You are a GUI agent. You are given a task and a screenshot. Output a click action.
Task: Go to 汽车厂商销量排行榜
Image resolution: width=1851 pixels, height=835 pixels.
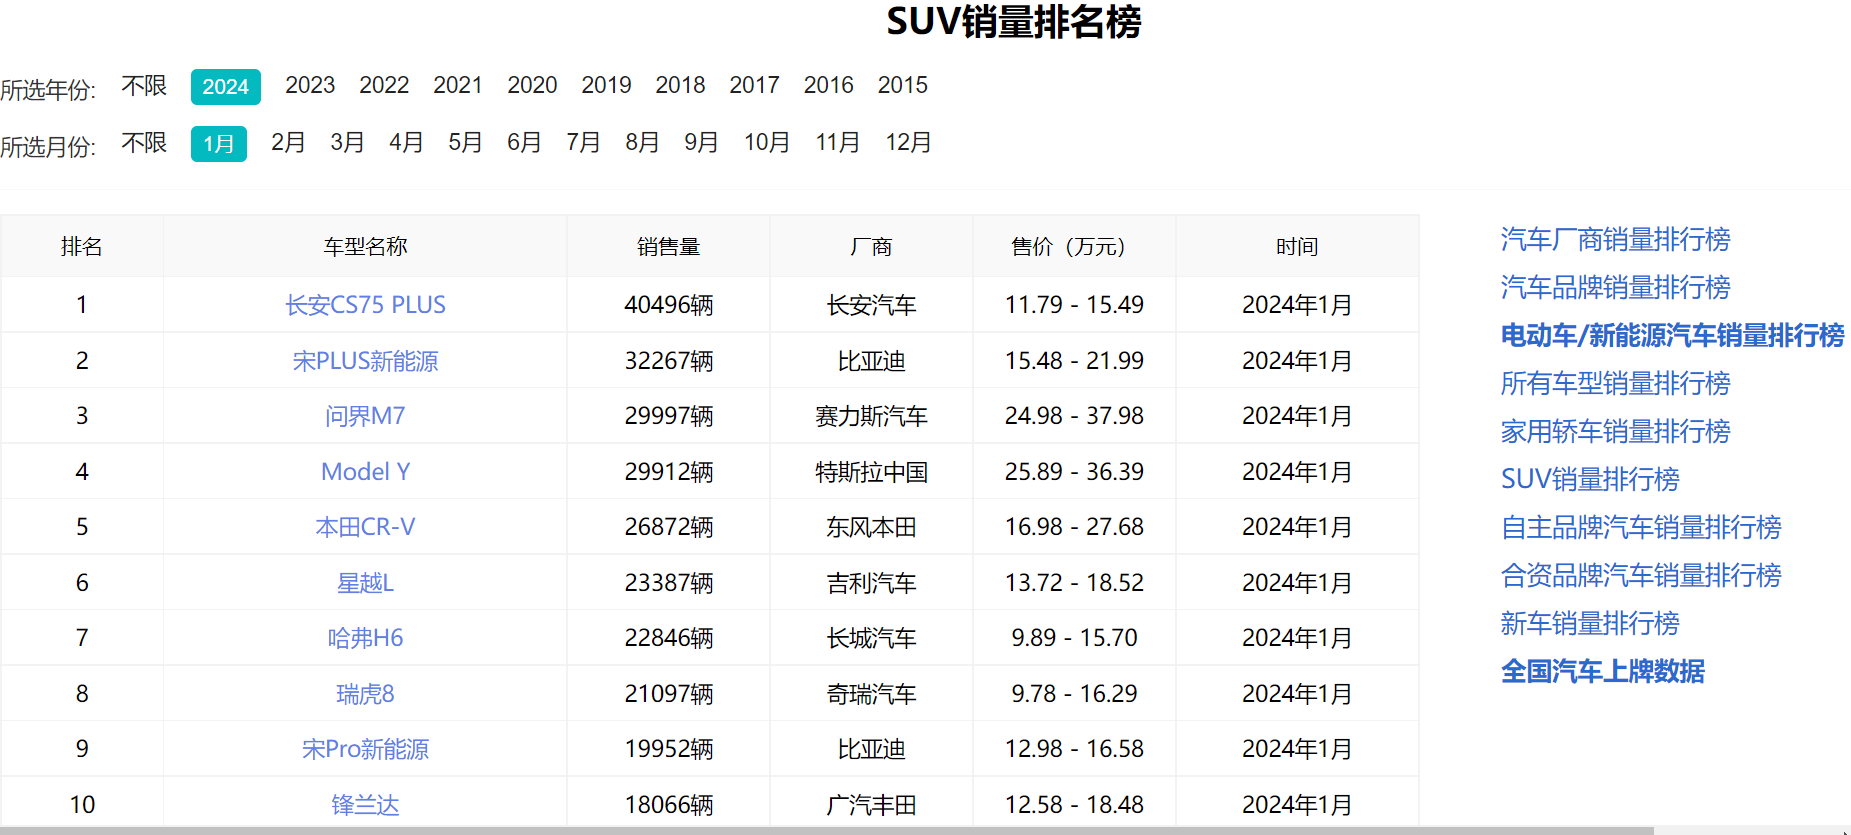click(1615, 239)
